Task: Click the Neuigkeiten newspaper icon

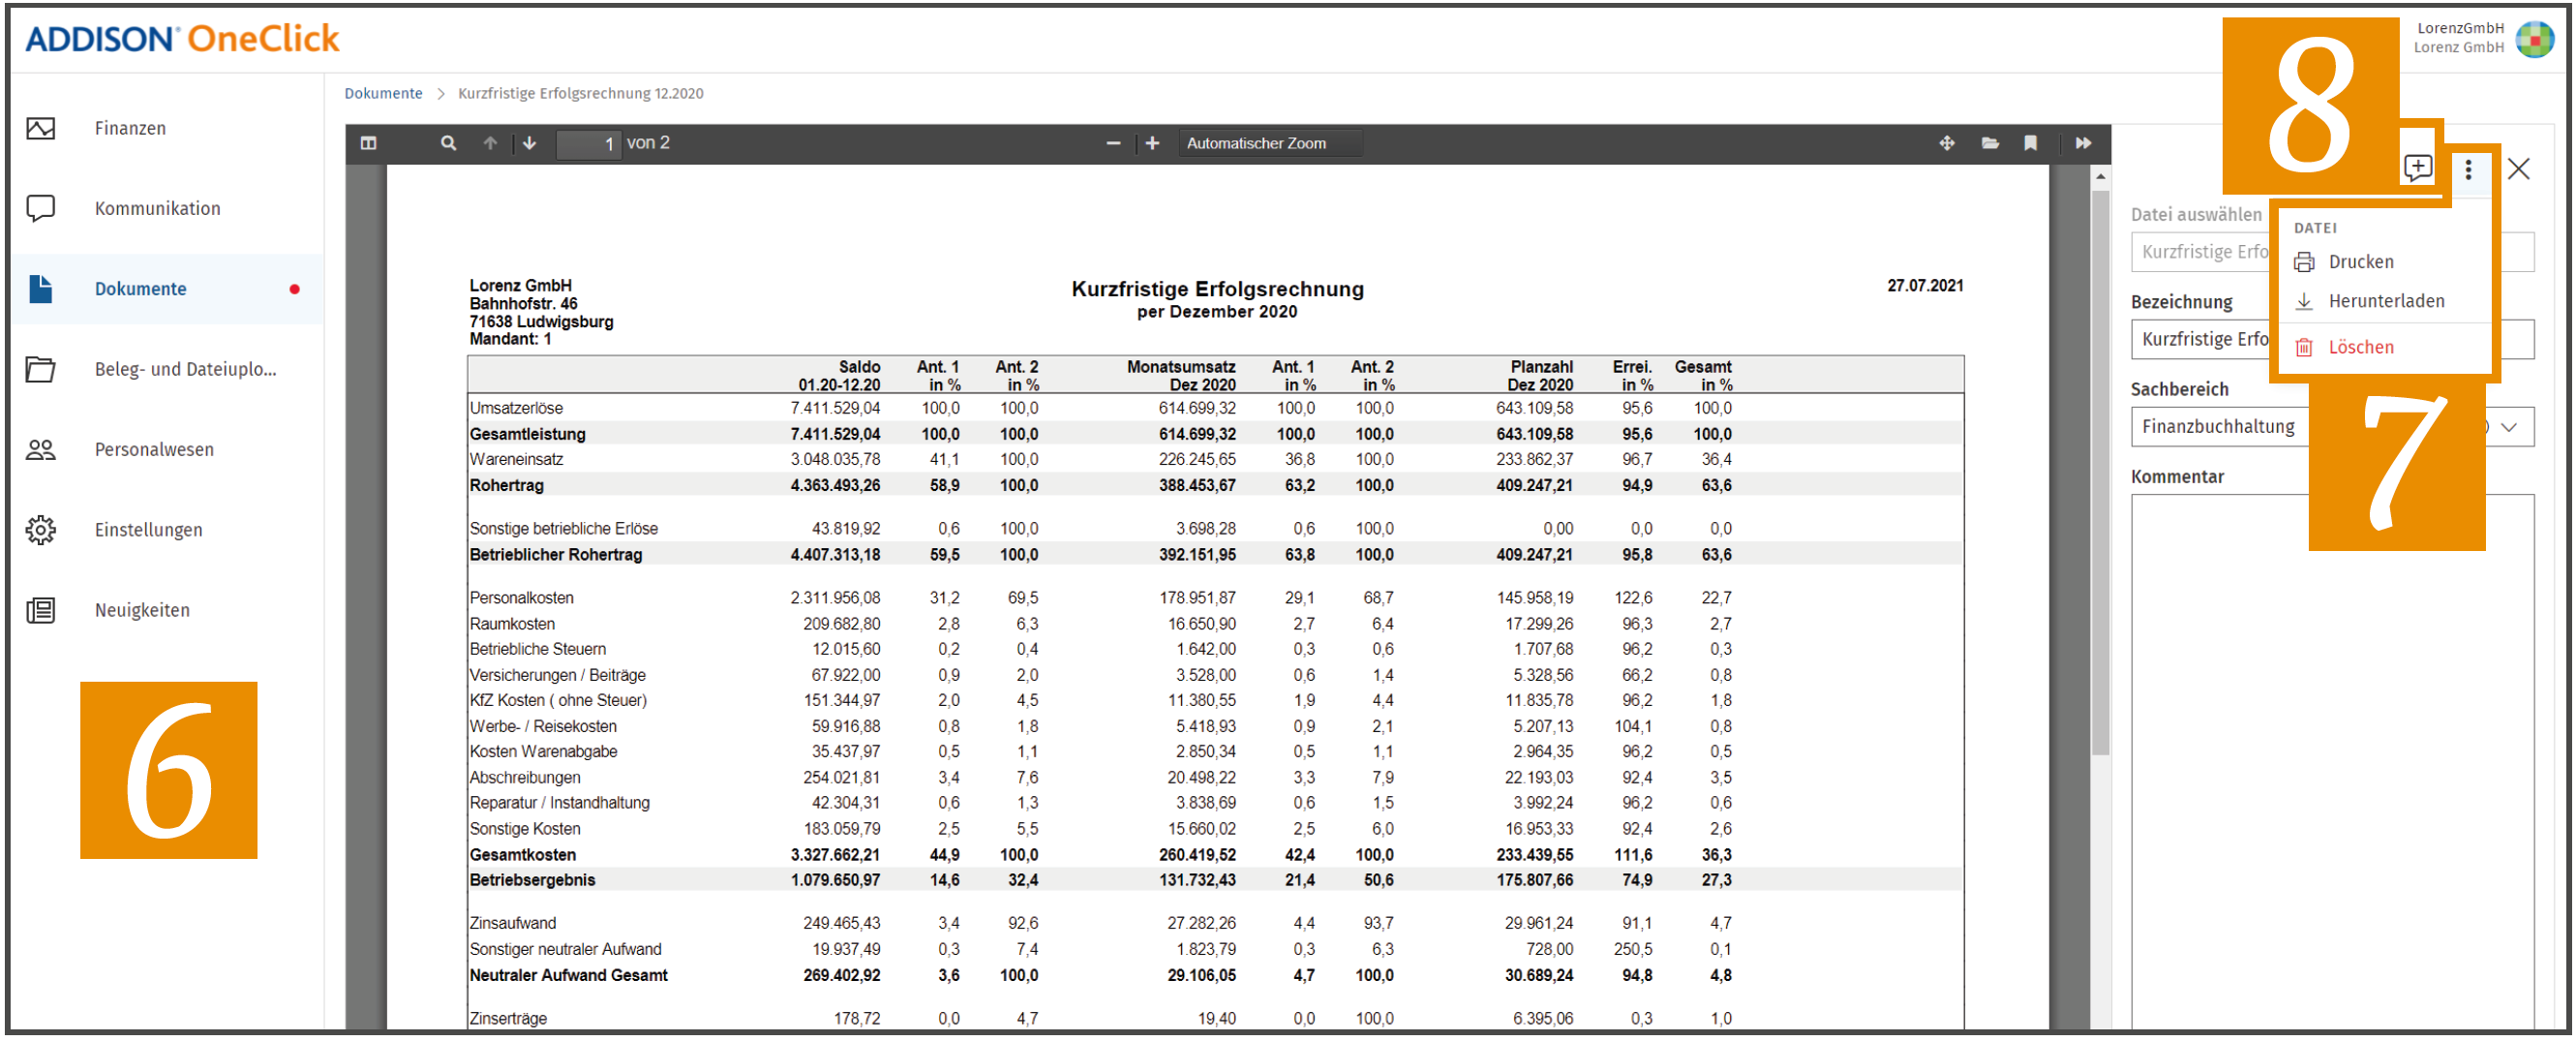Action: (40, 610)
